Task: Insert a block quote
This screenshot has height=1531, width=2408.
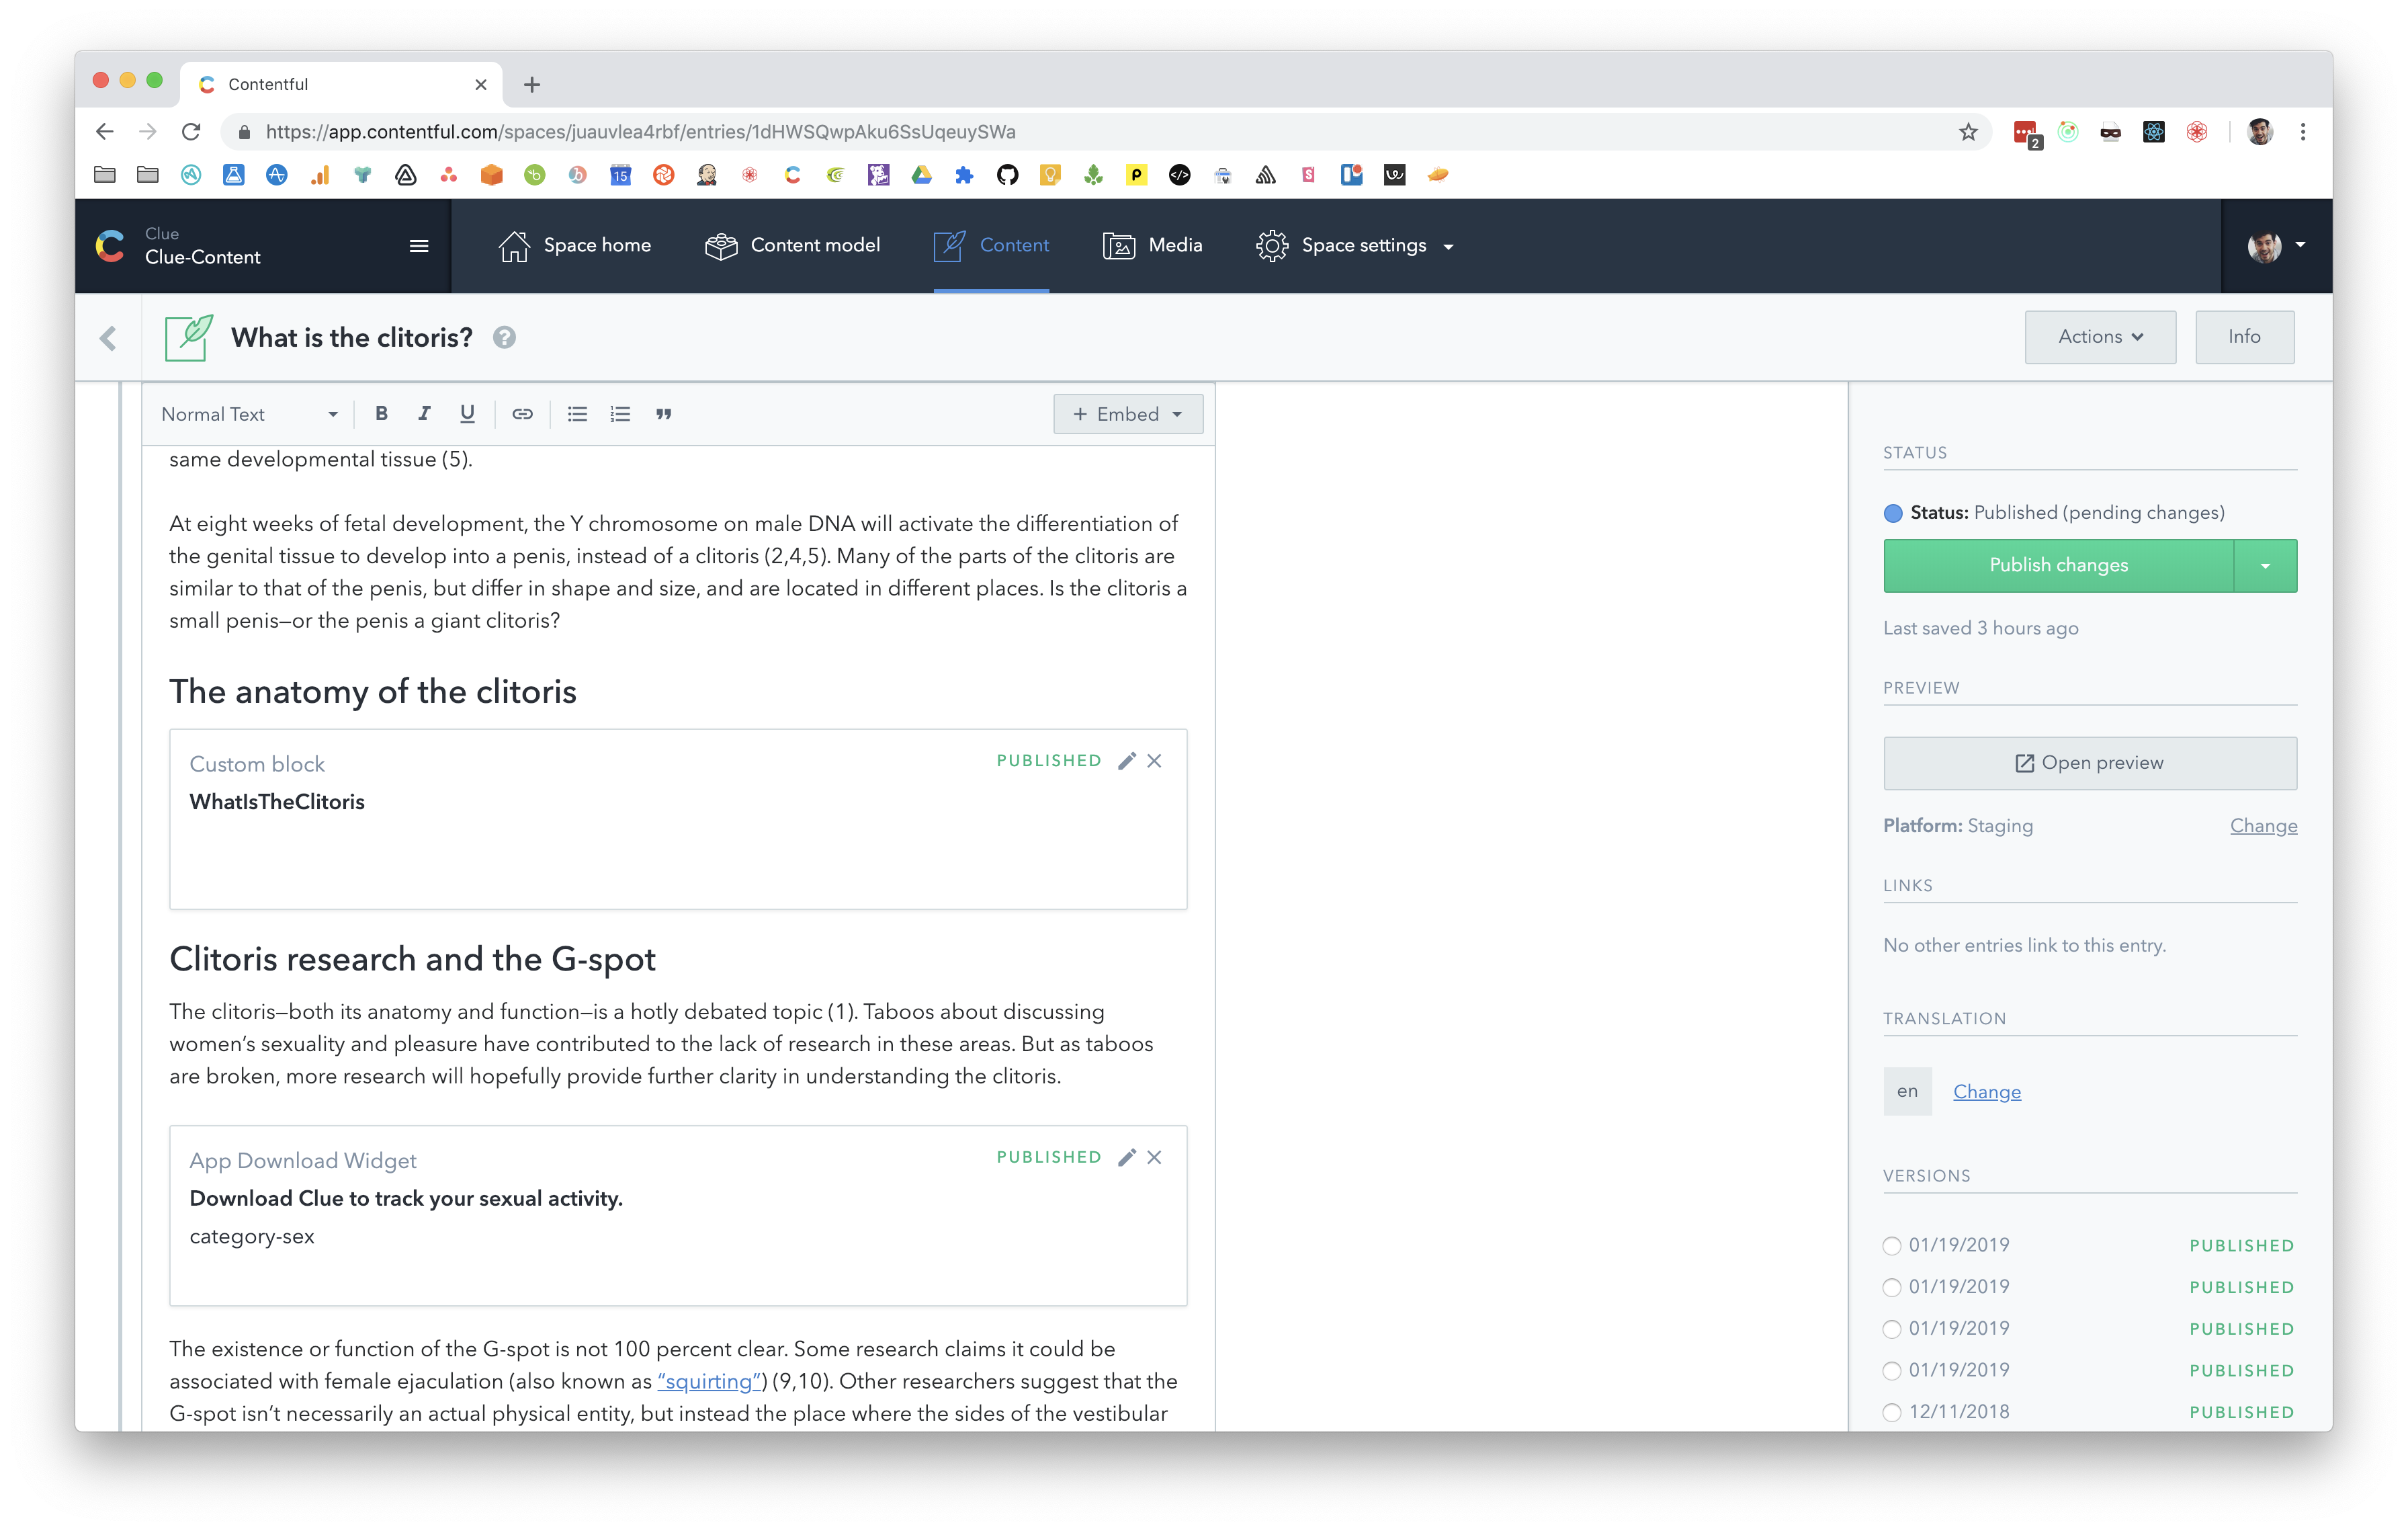Action: pyautogui.click(x=663, y=414)
